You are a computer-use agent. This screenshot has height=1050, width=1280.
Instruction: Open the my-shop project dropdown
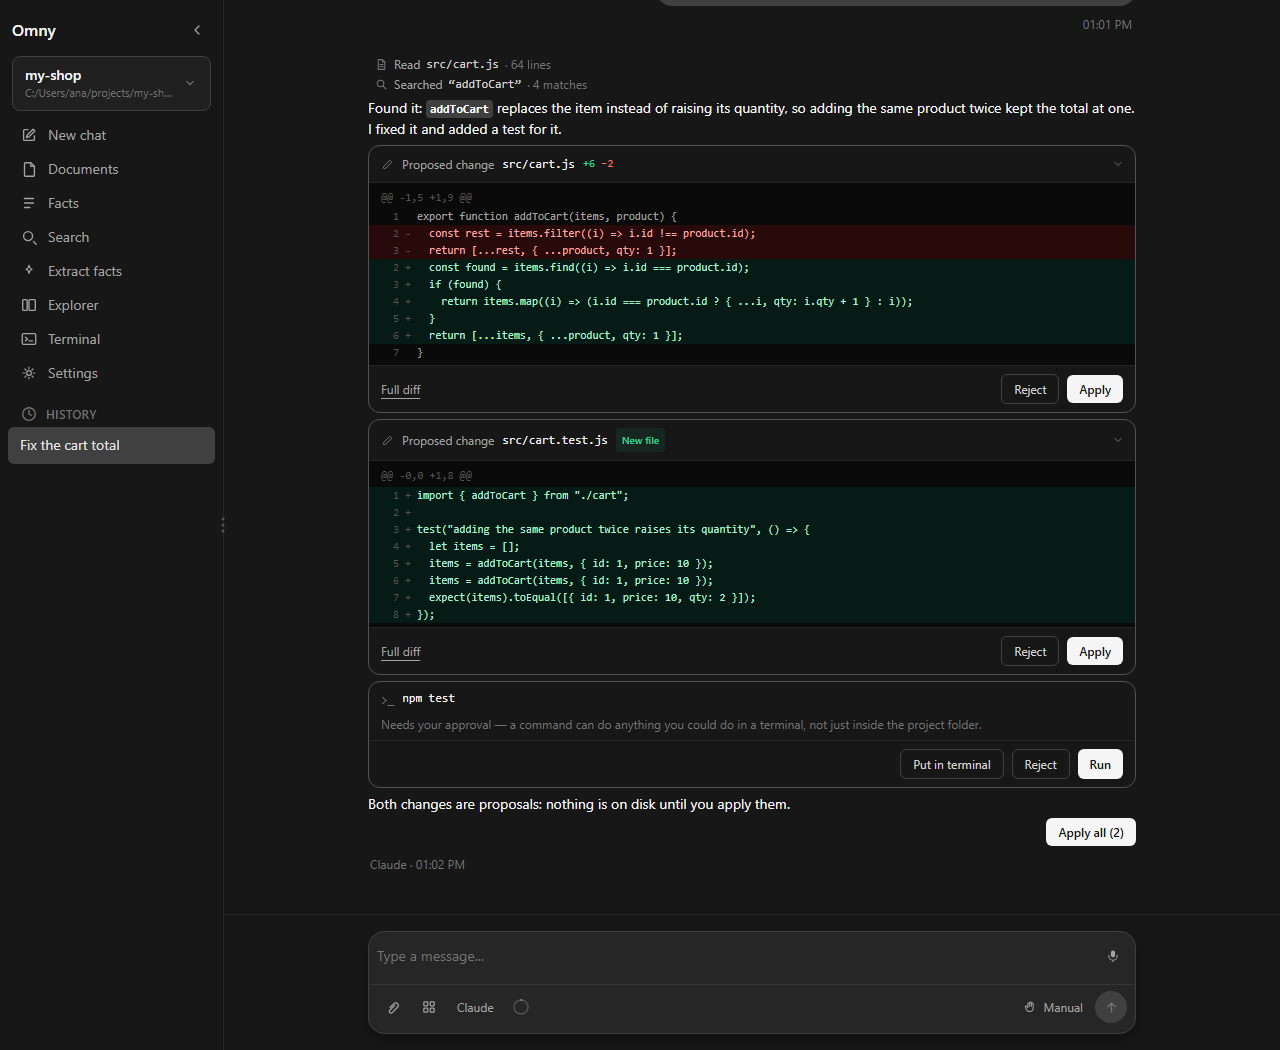click(111, 83)
